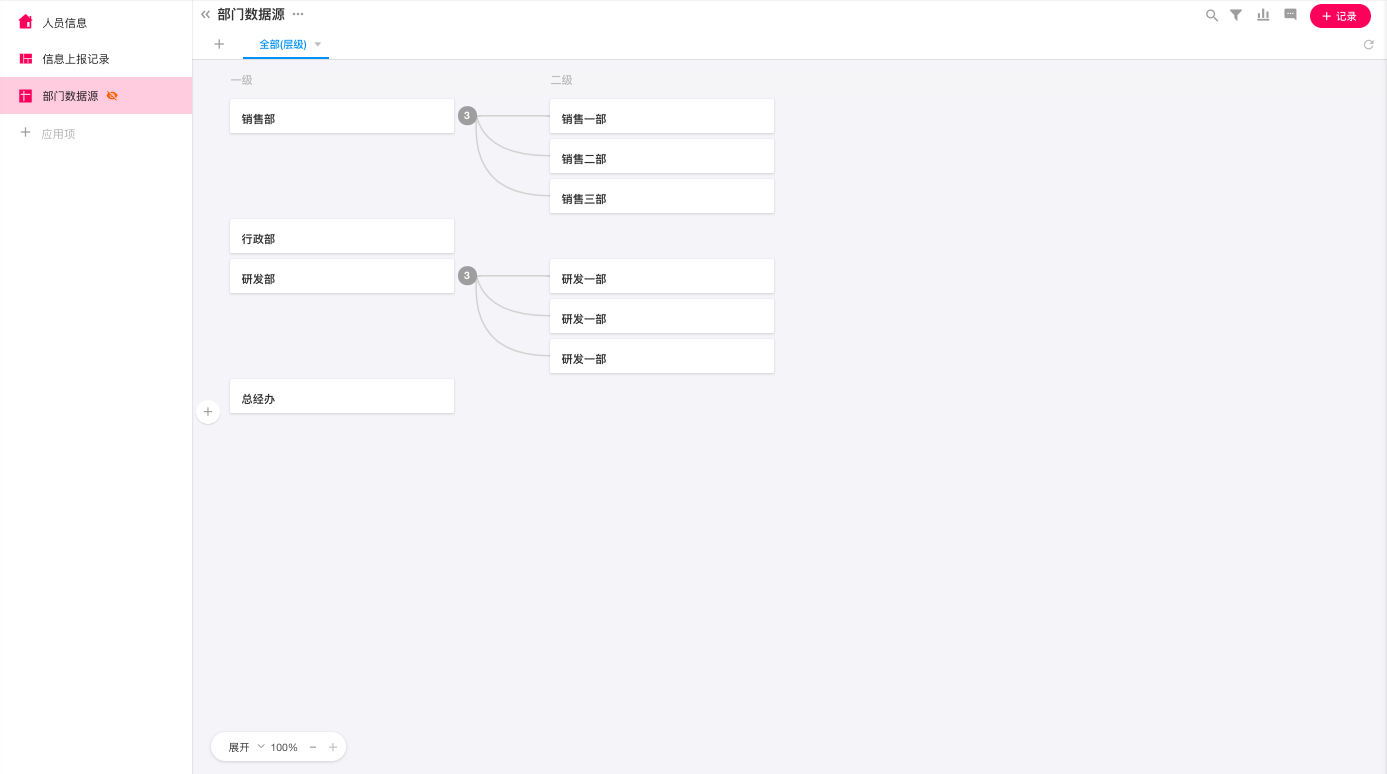Open the statistics chart icon
Image resolution: width=1387 pixels, height=774 pixels.
(x=1263, y=15)
